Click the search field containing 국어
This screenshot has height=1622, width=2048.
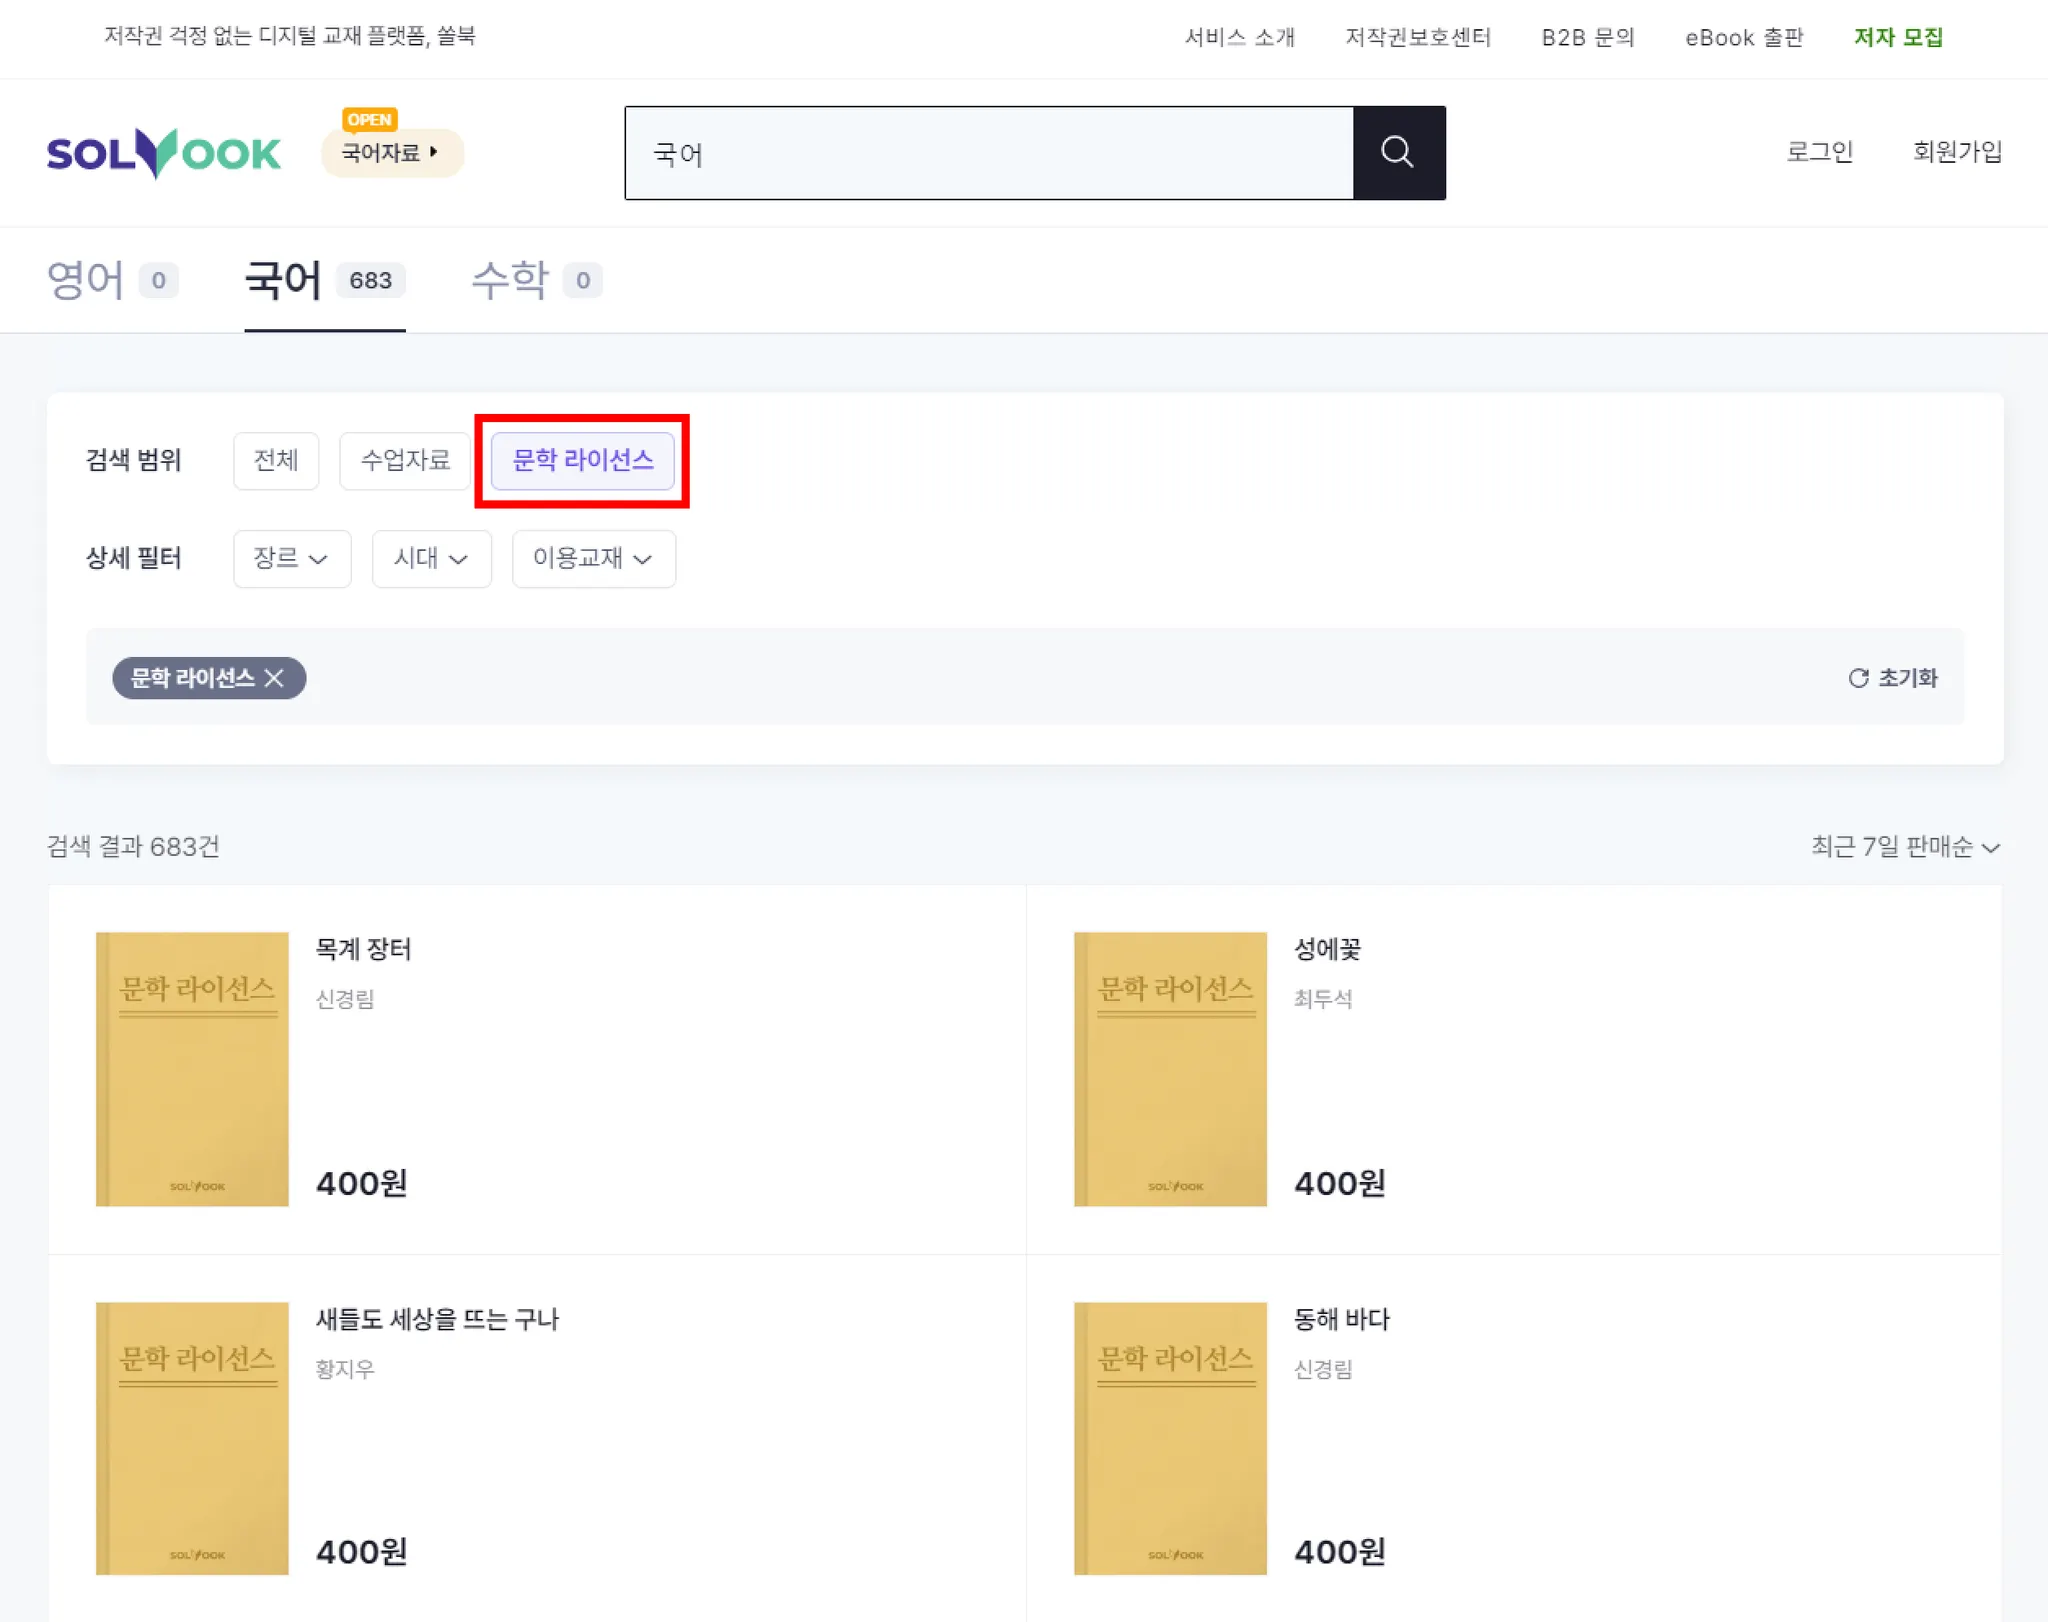[x=988, y=153]
